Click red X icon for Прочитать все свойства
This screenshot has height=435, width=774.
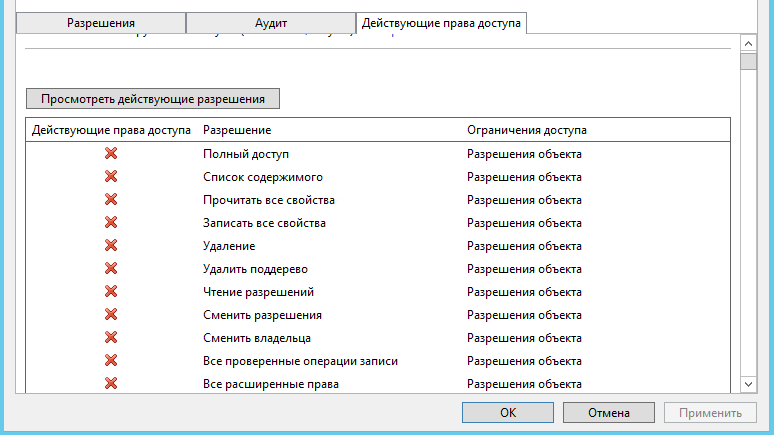point(111,199)
